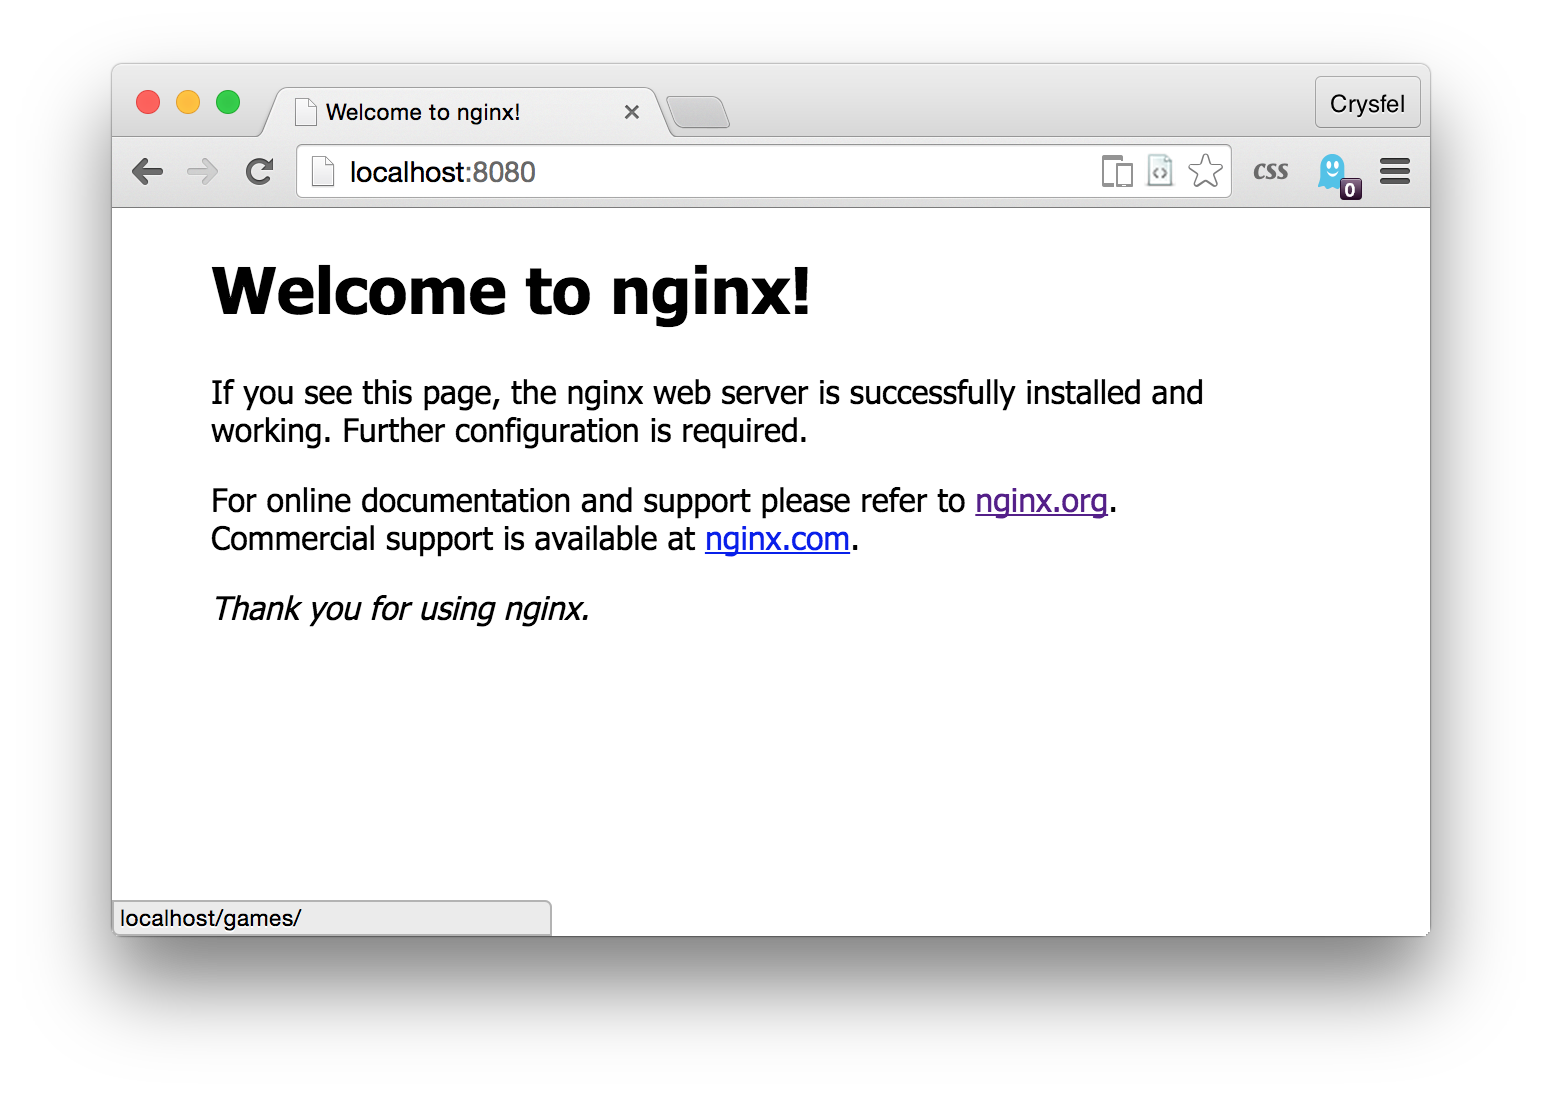Click the 'Further configuration is required' text

574,431
